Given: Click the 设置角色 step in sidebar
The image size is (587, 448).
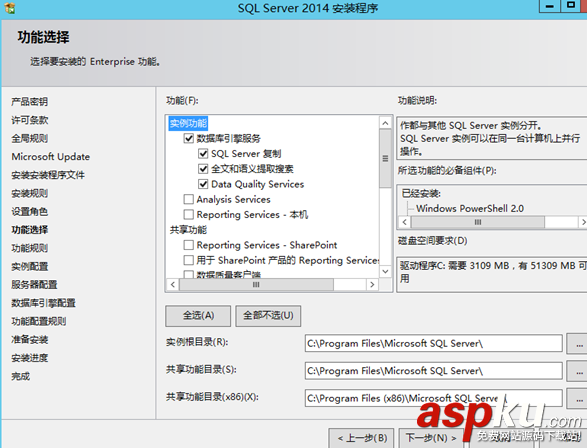Looking at the screenshot, I should [30, 211].
